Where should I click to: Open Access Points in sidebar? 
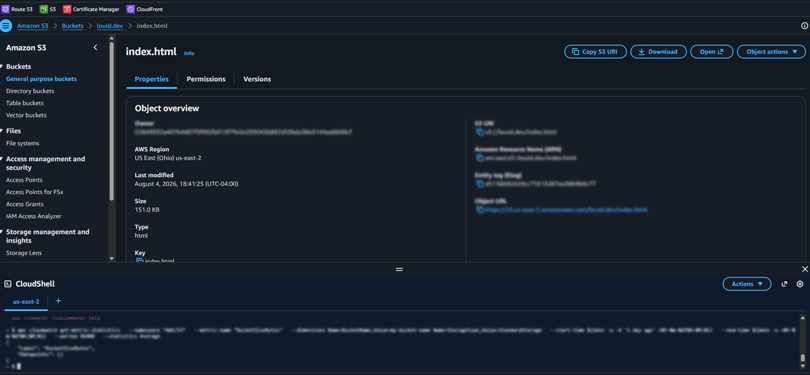pyautogui.click(x=24, y=180)
